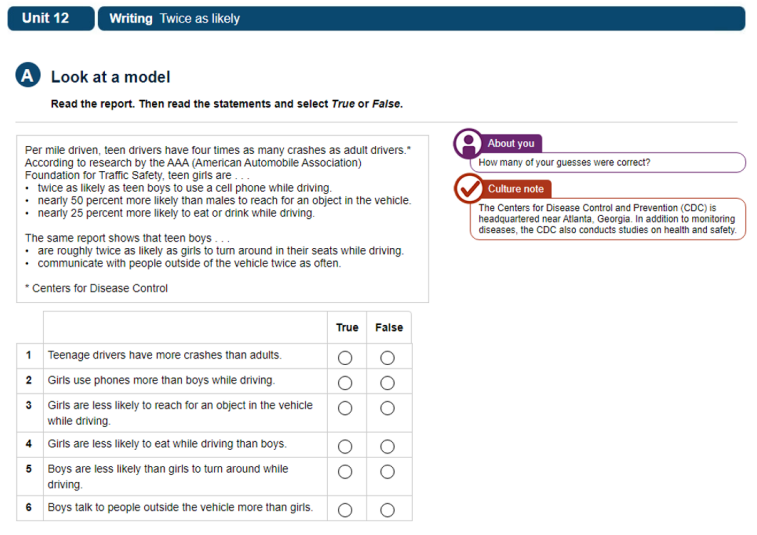The image size is (757, 535).
Task: Mark statement 6 as True
Action: point(345,509)
